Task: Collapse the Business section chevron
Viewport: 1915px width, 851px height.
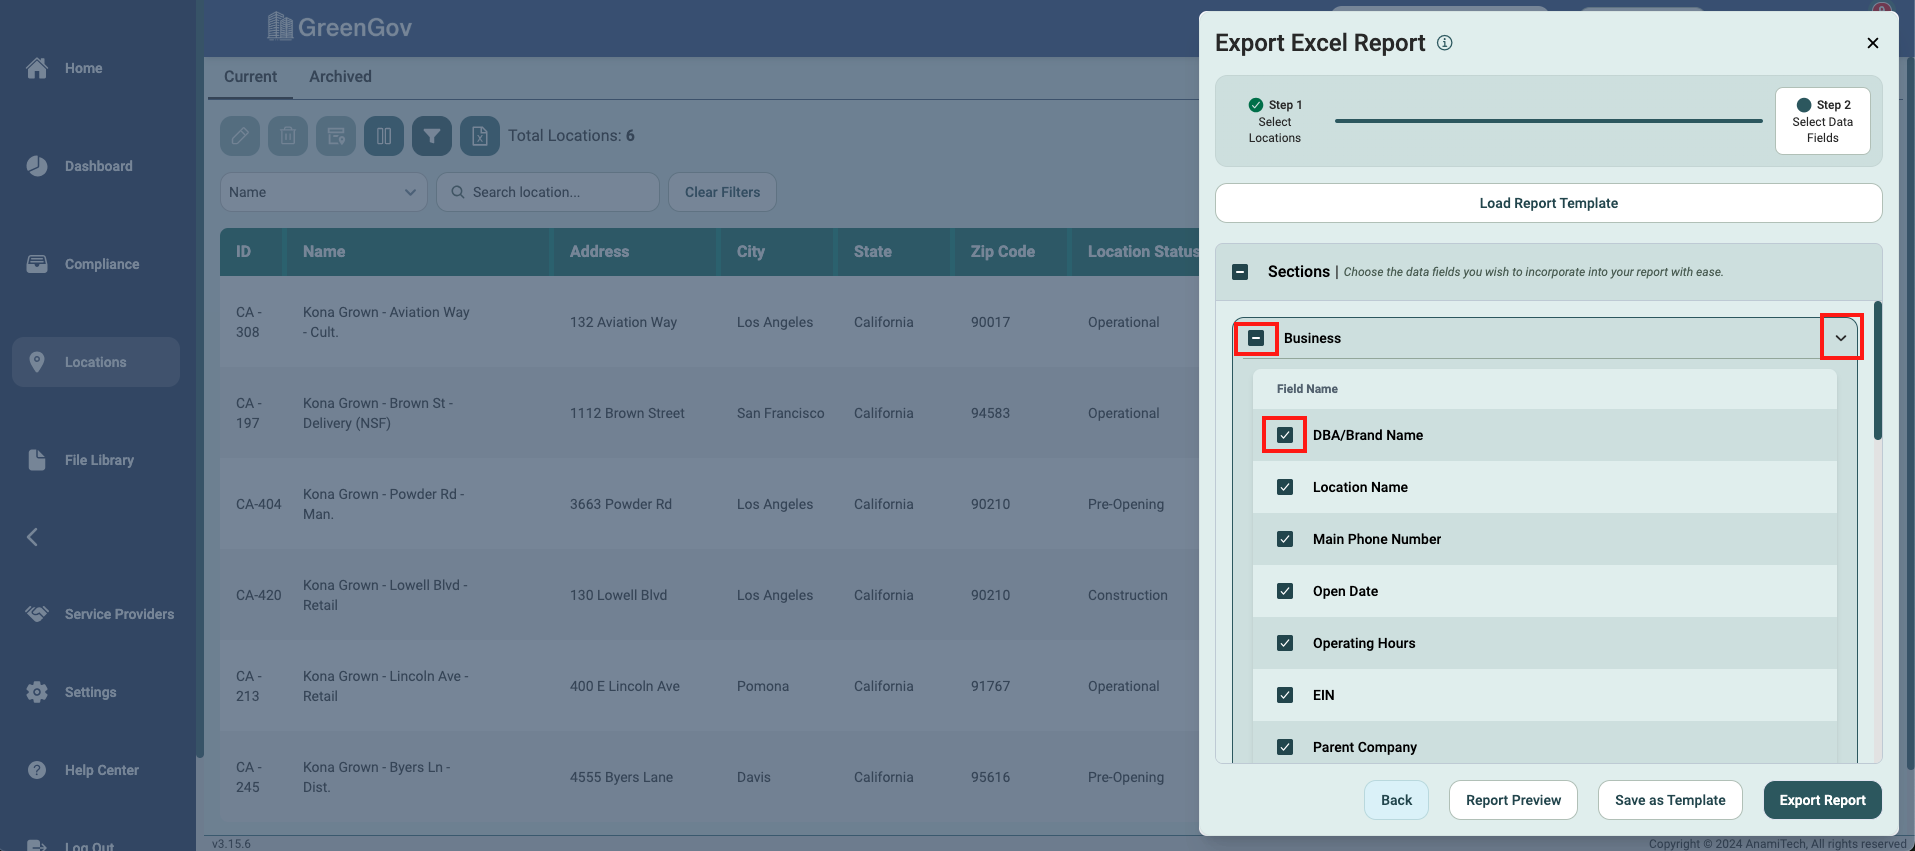Action: pos(1840,338)
